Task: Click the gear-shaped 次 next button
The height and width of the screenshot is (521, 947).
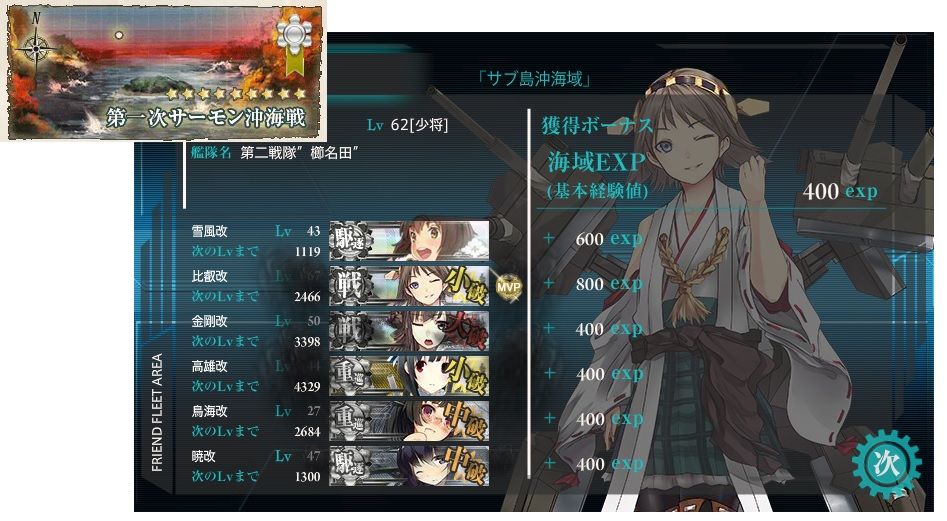Action: [887, 464]
